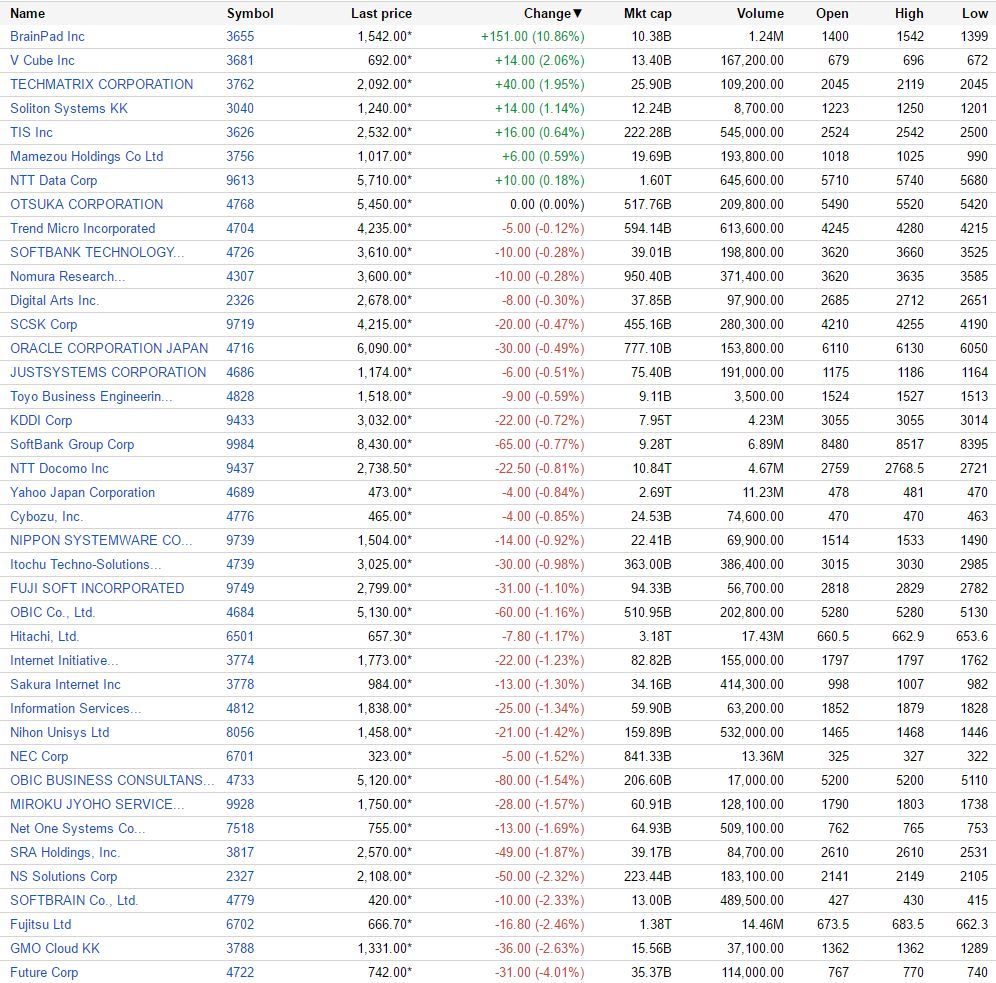Sort by Name column header
Screen dimensions: 996x983
tap(27, 13)
